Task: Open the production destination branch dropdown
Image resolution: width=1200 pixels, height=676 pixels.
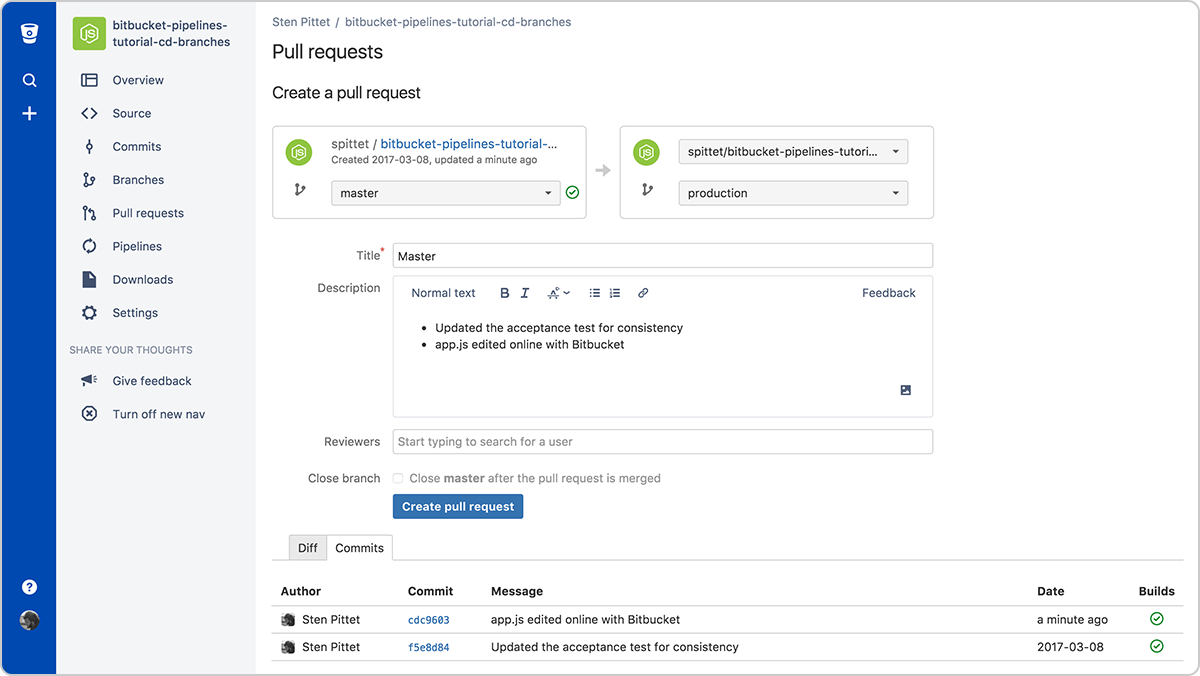Action: pos(792,192)
